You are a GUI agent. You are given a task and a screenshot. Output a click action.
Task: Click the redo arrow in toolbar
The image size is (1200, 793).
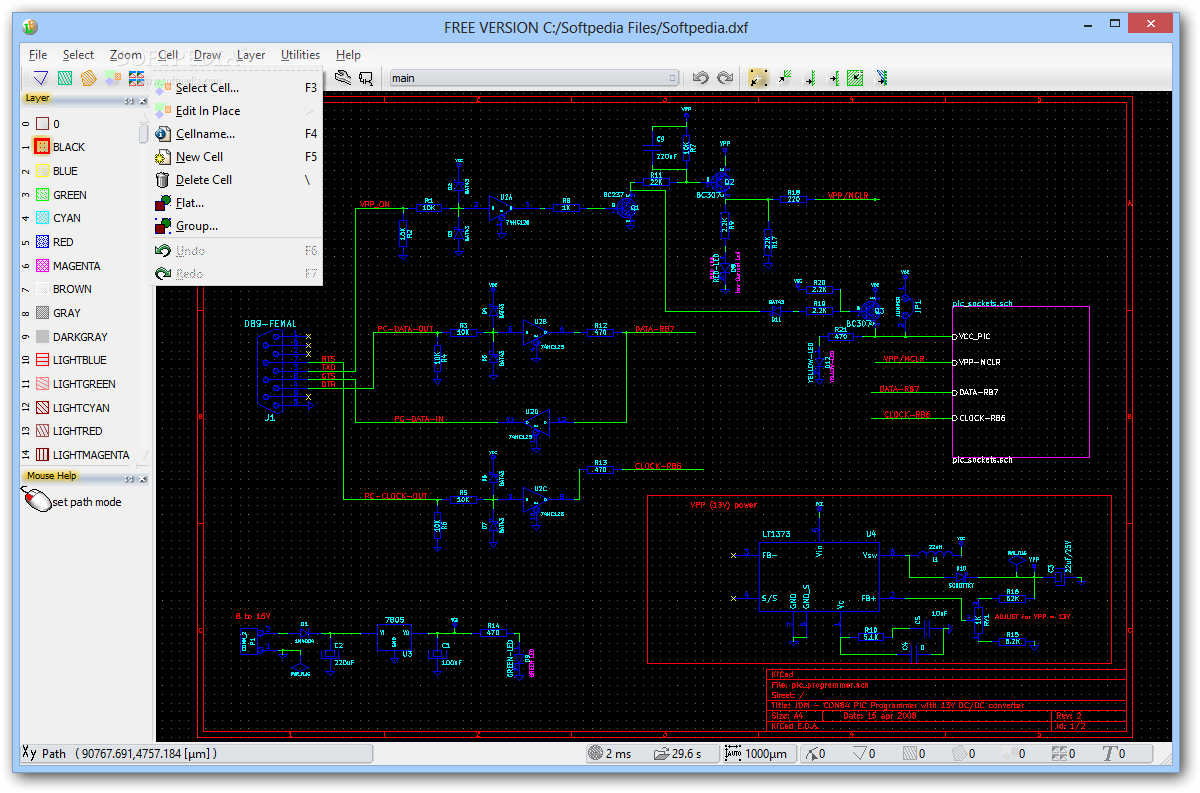point(725,77)
